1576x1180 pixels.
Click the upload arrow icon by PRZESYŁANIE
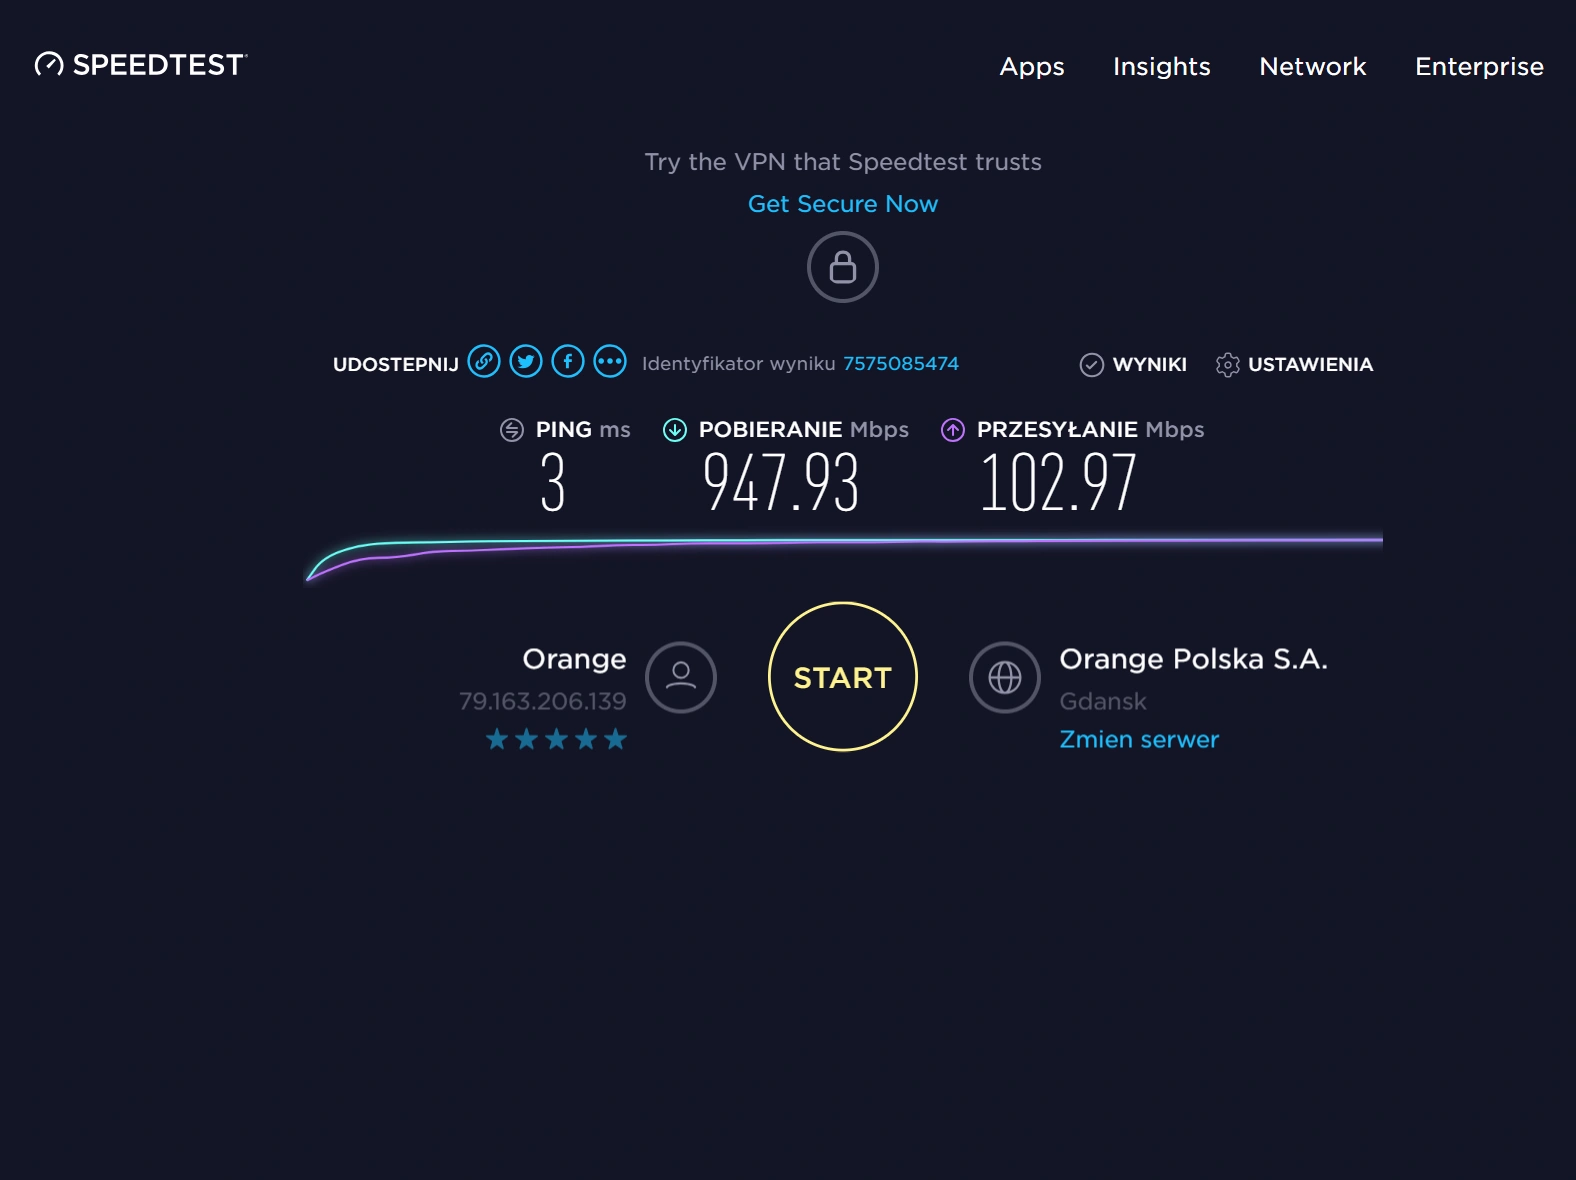click(953, 430)
